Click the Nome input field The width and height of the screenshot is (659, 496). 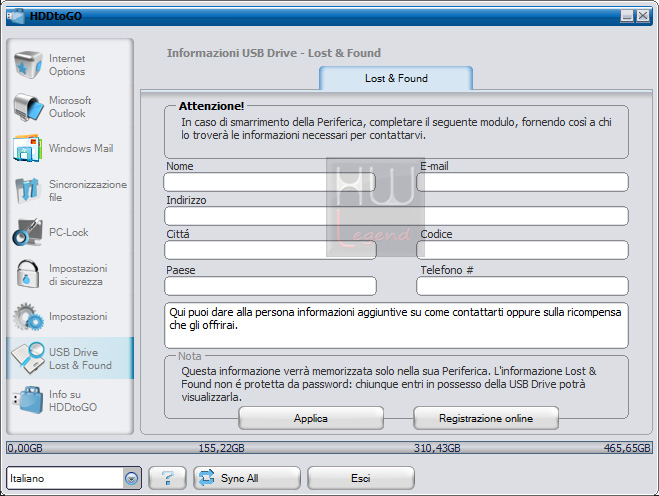270,182
